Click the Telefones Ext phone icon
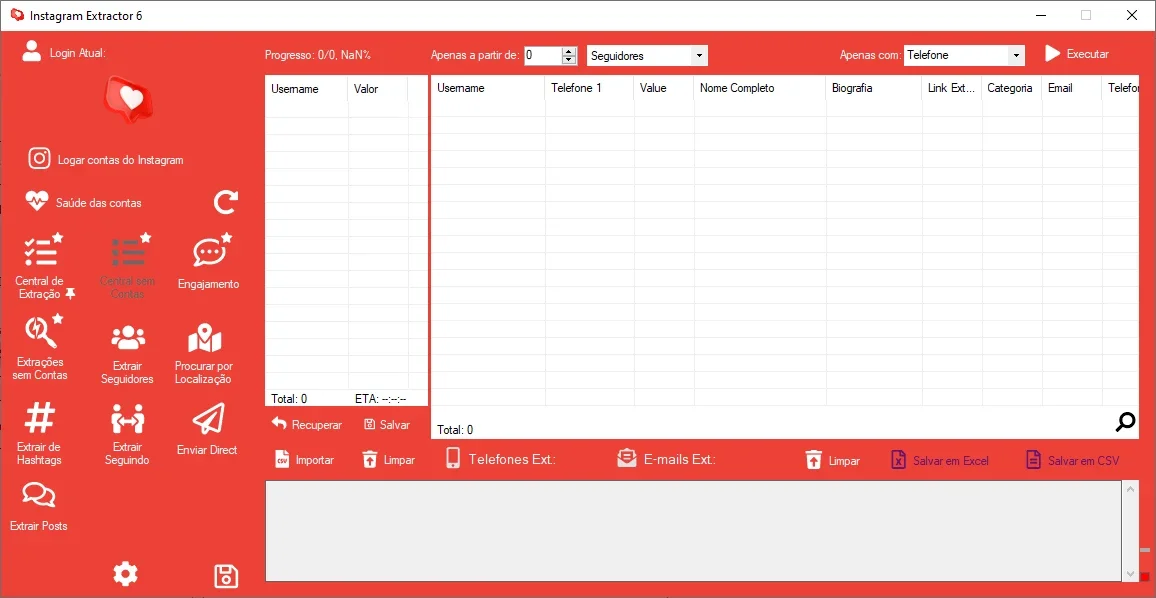This screenshot has height=598, width=1156. pos(453,459)
